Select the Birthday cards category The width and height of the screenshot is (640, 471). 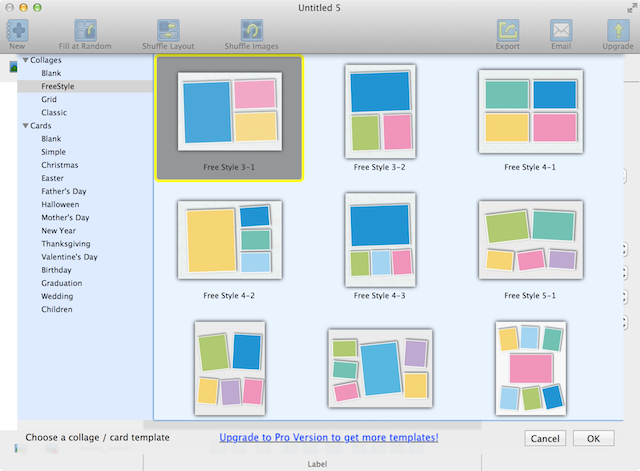coord(56,270)
